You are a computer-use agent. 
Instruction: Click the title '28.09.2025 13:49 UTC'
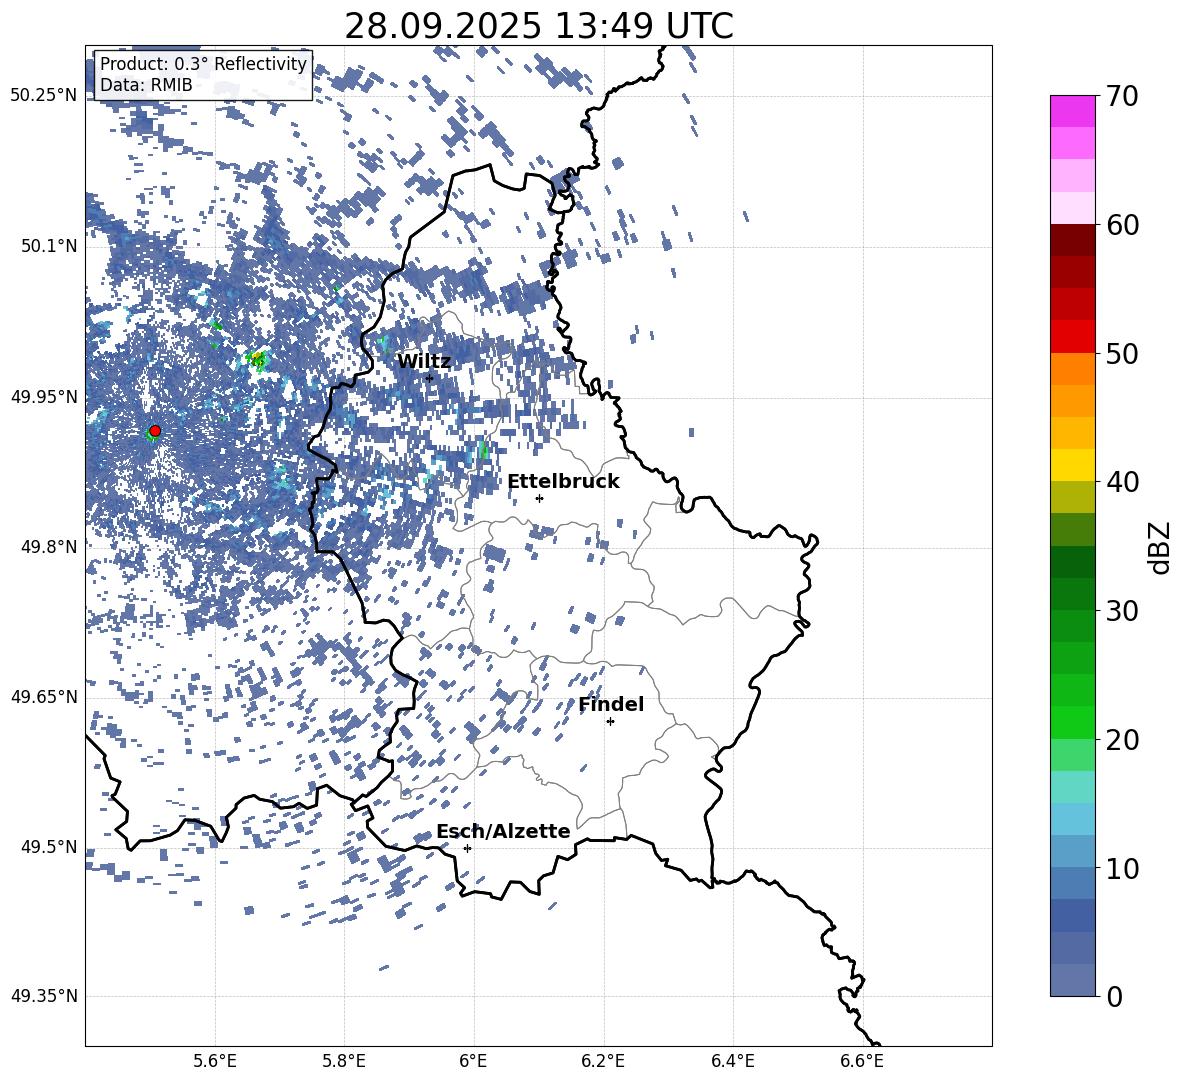point(538,26)
